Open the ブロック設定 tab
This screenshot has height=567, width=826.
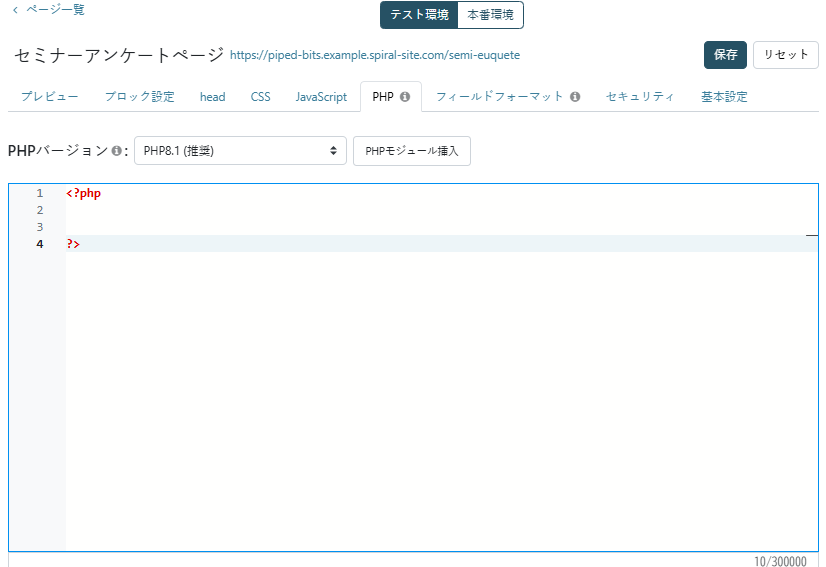pos(140,97)
